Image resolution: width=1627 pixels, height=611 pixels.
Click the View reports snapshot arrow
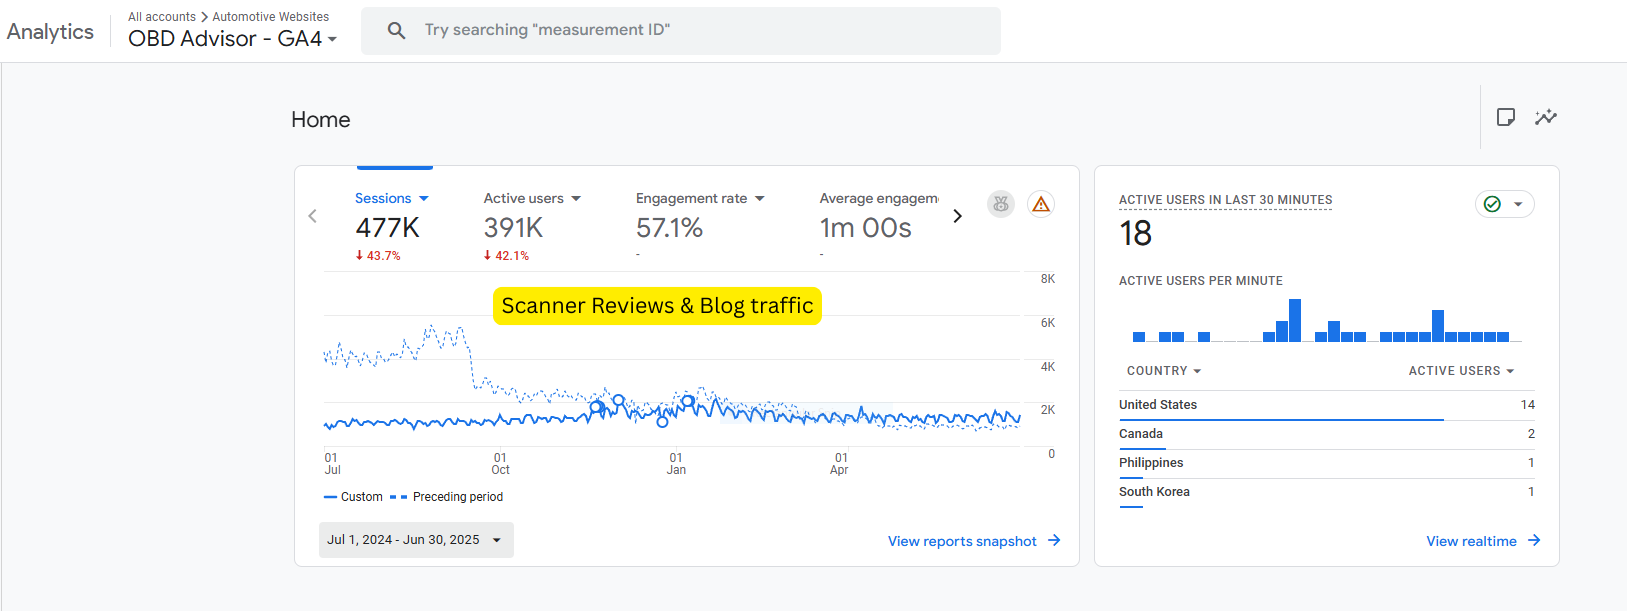tap(1054, 540)
